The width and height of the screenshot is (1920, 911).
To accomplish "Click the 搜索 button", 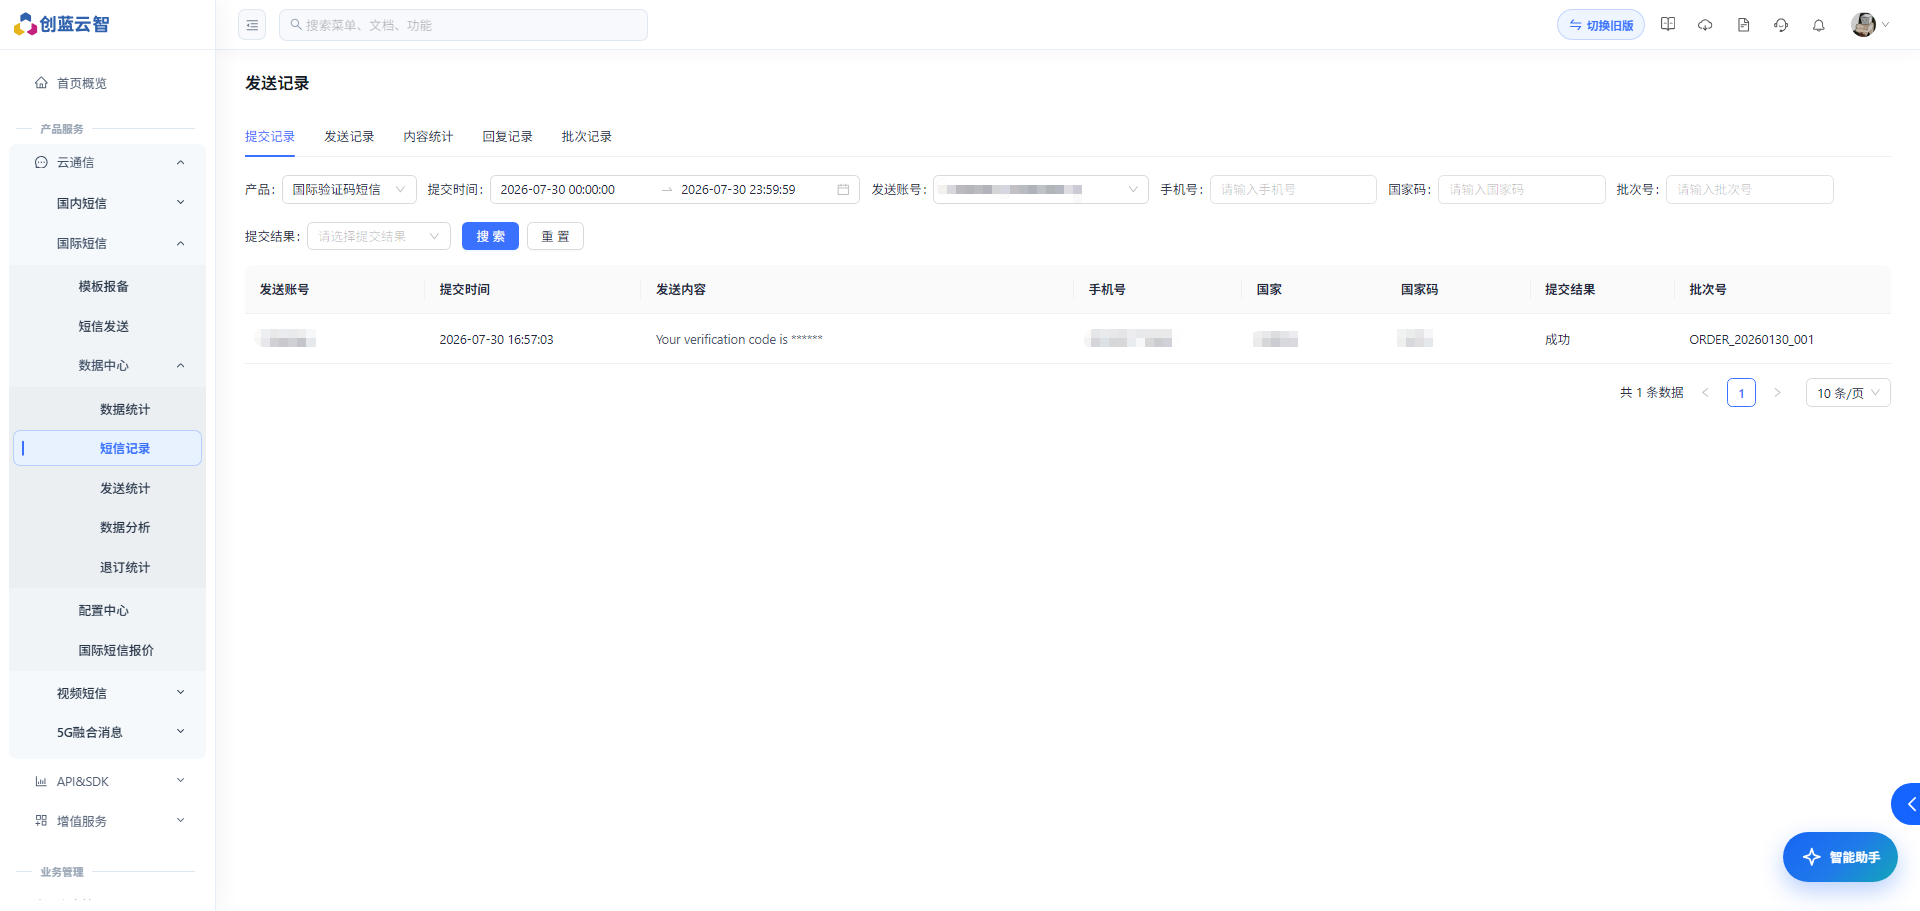I will pos(490,236).
